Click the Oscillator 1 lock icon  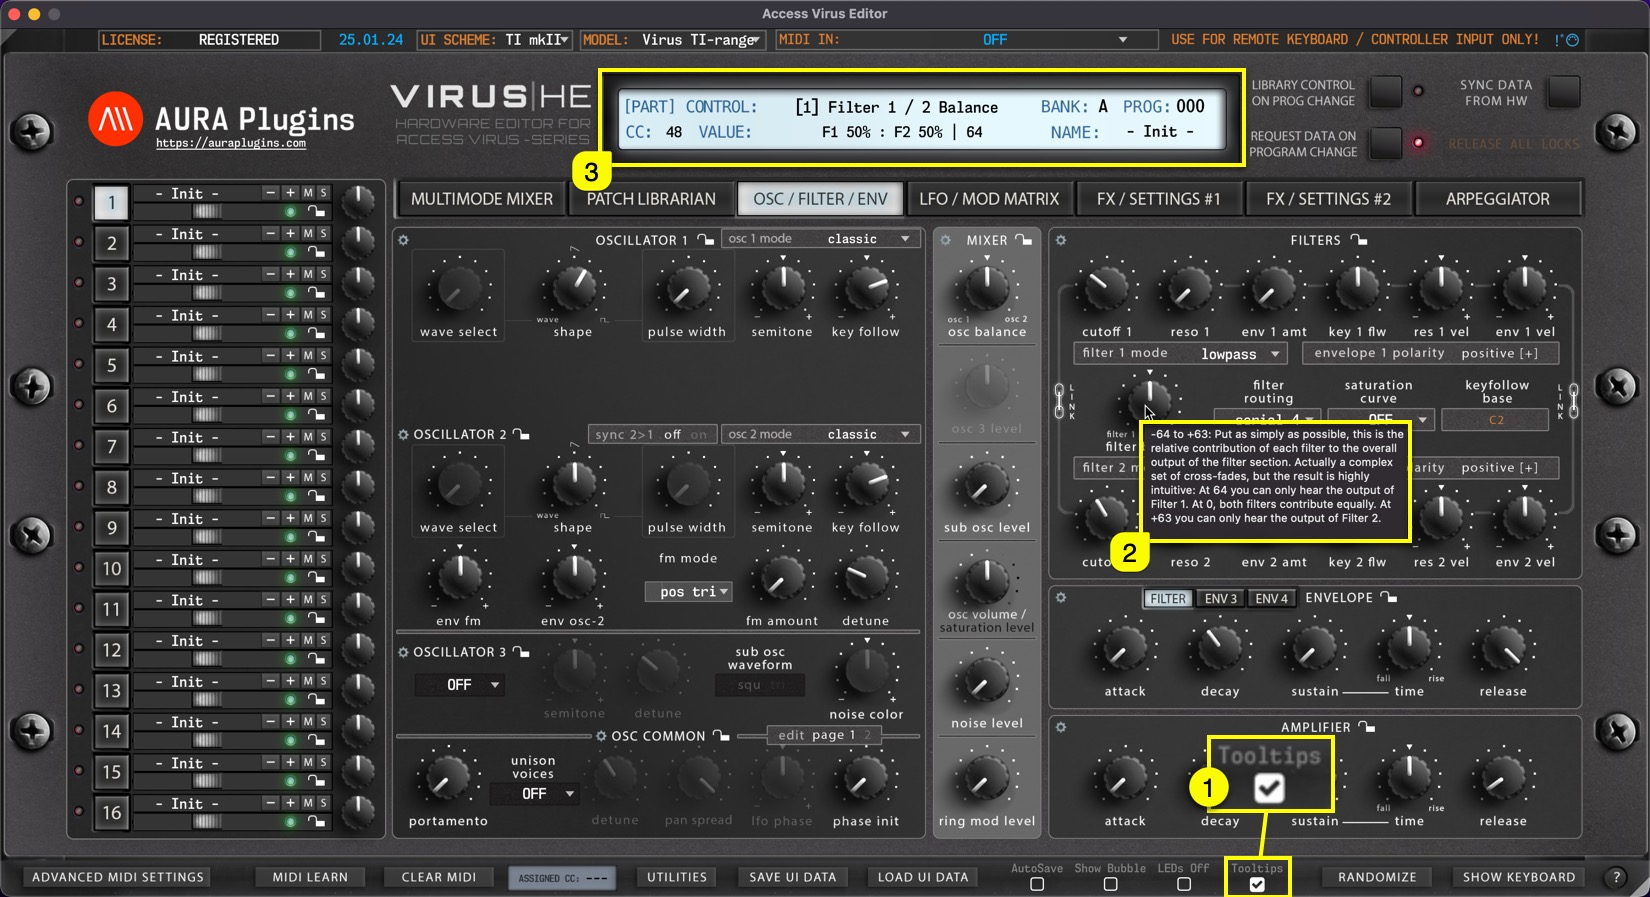(x=706, y=240)
